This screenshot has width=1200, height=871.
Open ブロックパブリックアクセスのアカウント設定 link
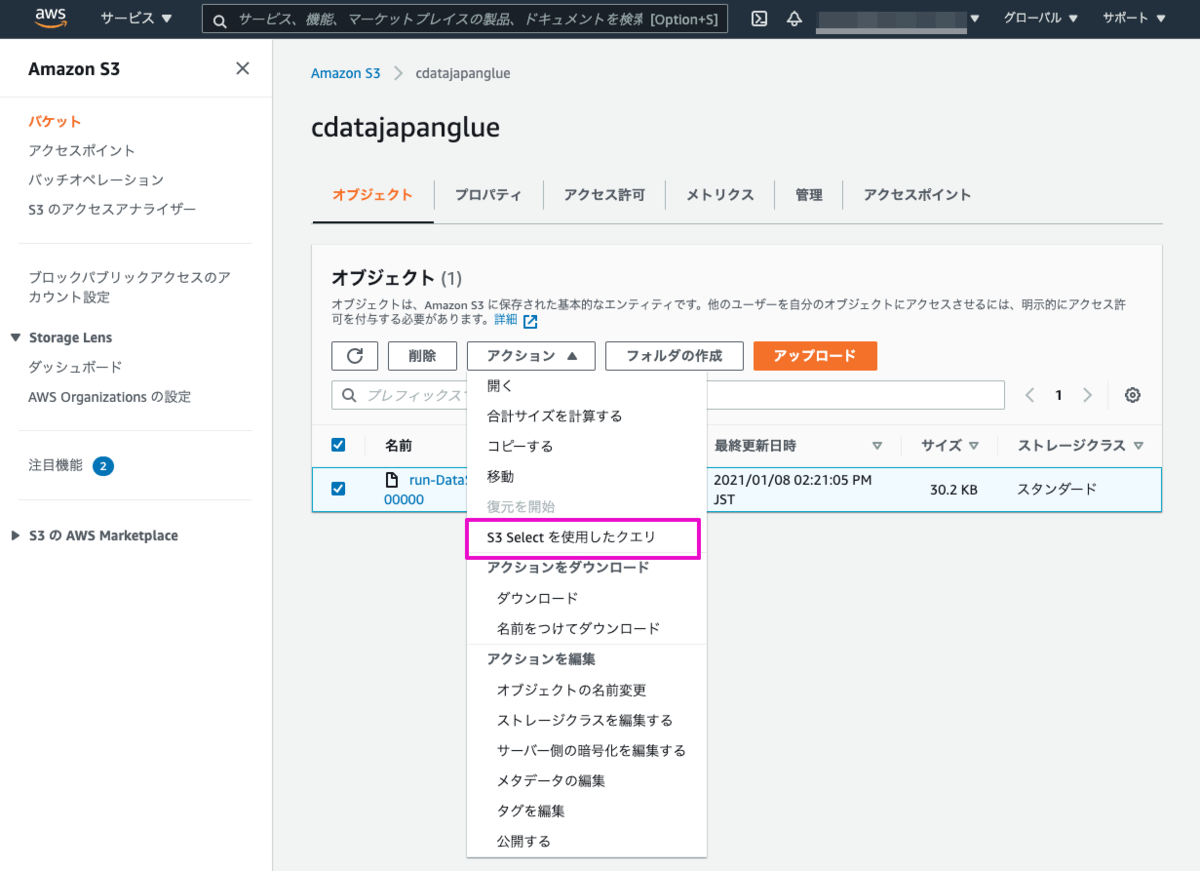tap(129, 287)
